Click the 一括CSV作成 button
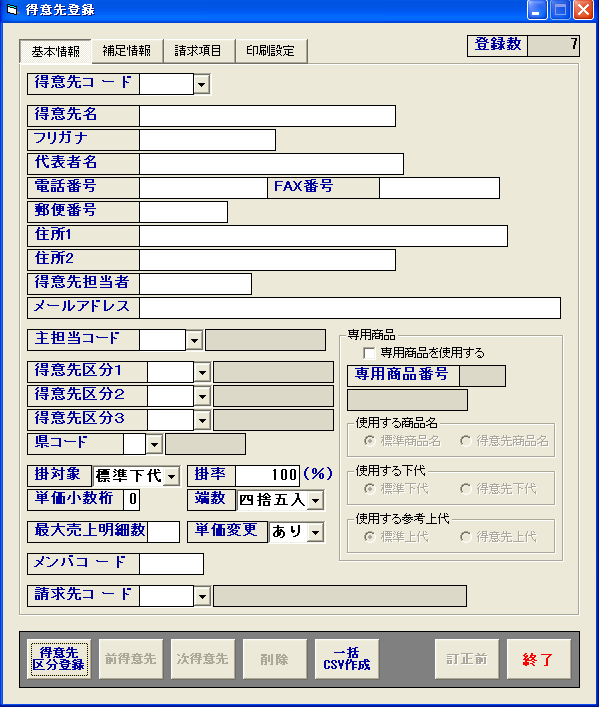Viewport: 599px width, 707px height. click(346, 659)
